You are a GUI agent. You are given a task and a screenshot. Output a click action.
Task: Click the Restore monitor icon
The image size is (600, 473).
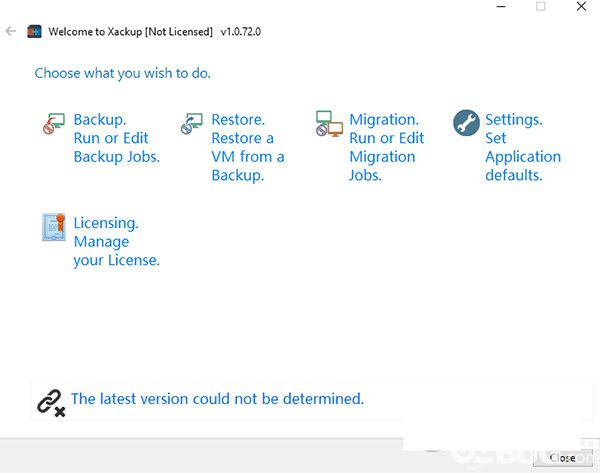pyautogui.click(x=191, y=123)
